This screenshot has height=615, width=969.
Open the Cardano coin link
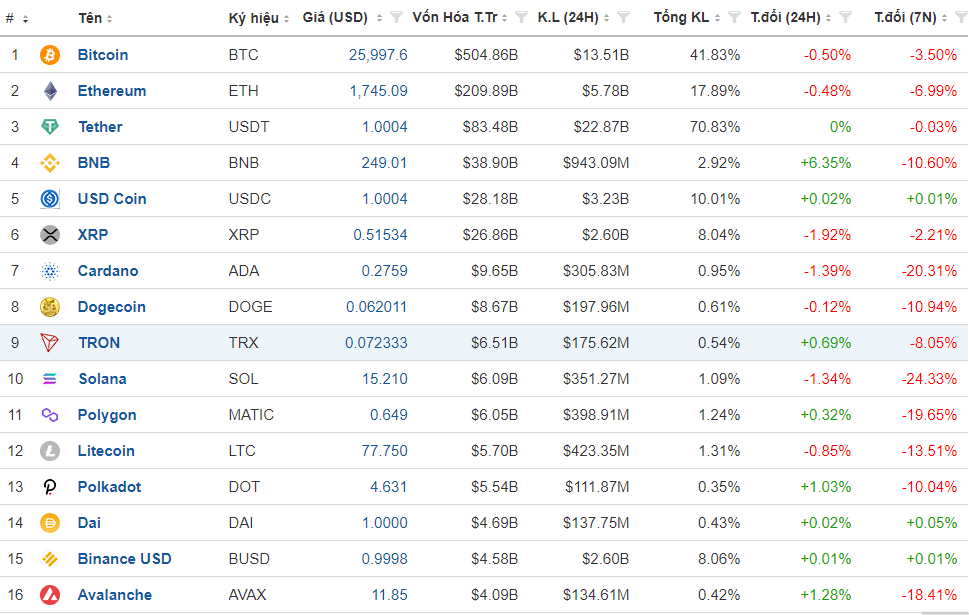tap(108, 271)
